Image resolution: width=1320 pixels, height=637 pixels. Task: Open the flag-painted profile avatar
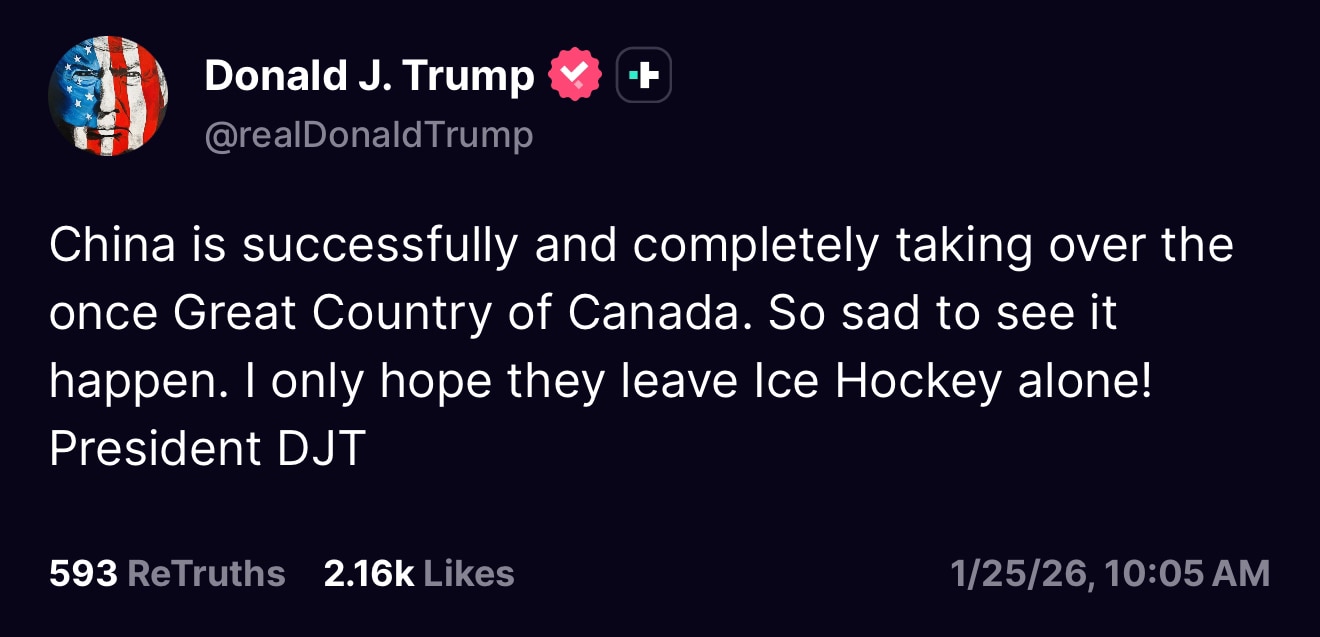point(108,97)
